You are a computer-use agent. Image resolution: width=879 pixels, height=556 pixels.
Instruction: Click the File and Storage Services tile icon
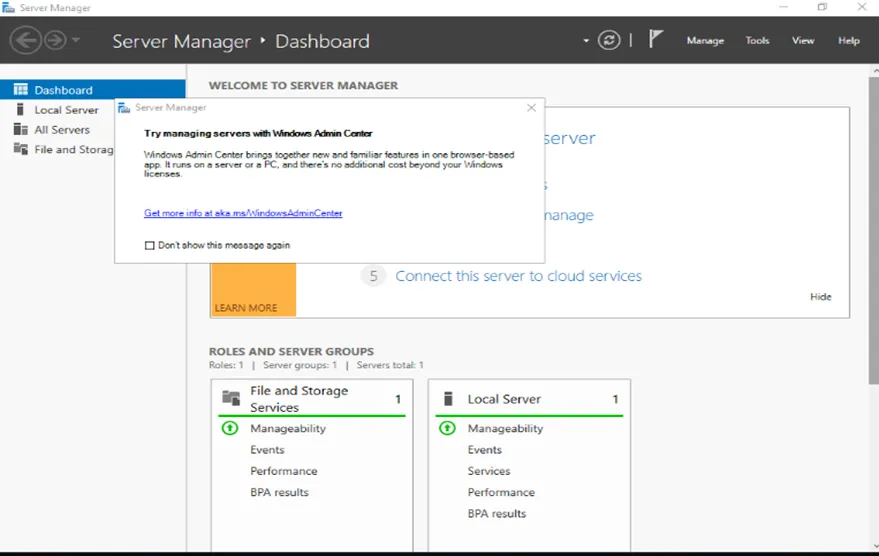point(231,399)
